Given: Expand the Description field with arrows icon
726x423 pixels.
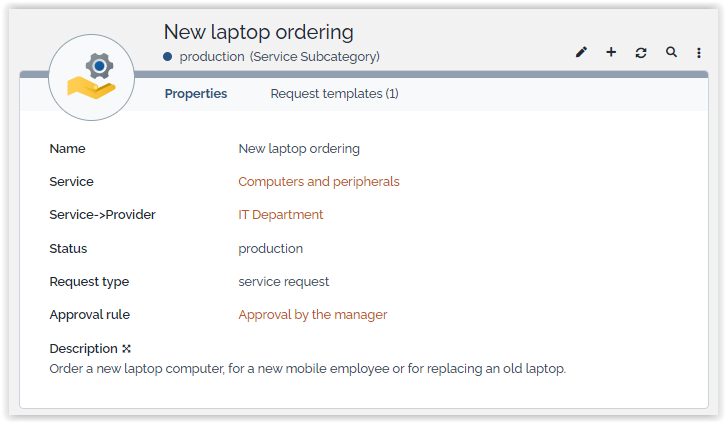Looking at the screenshot, I should 127,349.
